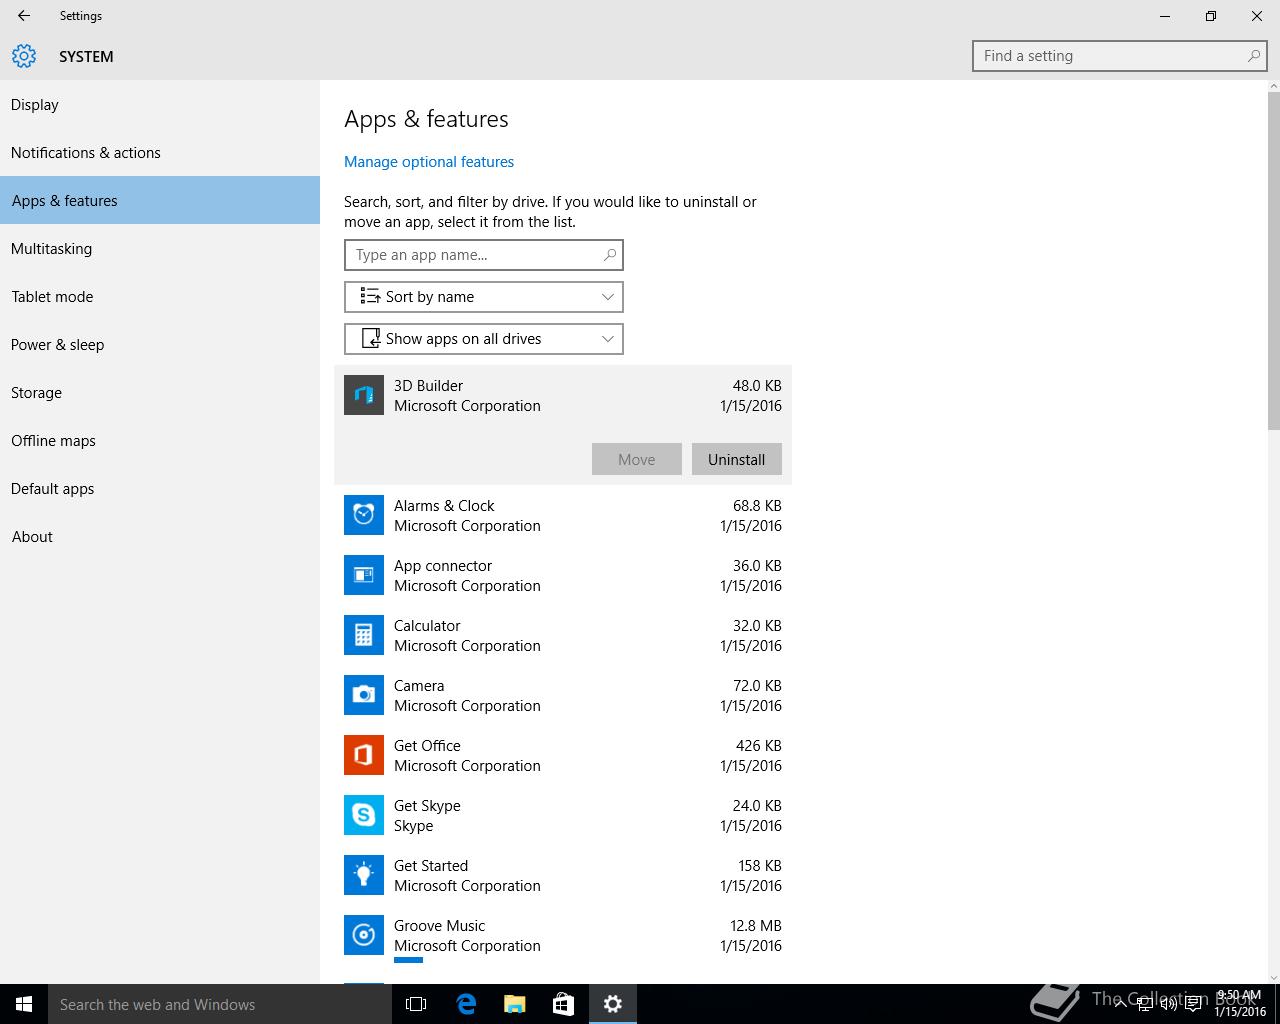Open Offline maps settings
The height and width of the screenshot is (1024, 1280).
160,441
